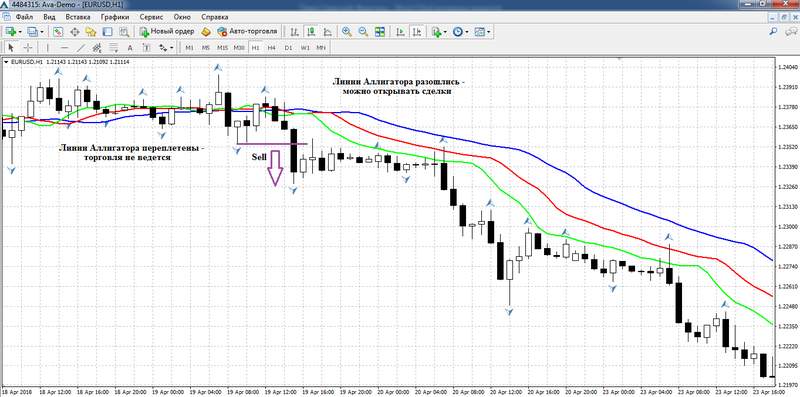Select the trendline drawing tool
This screenshot has width=800, height=397.
[81, 47]
